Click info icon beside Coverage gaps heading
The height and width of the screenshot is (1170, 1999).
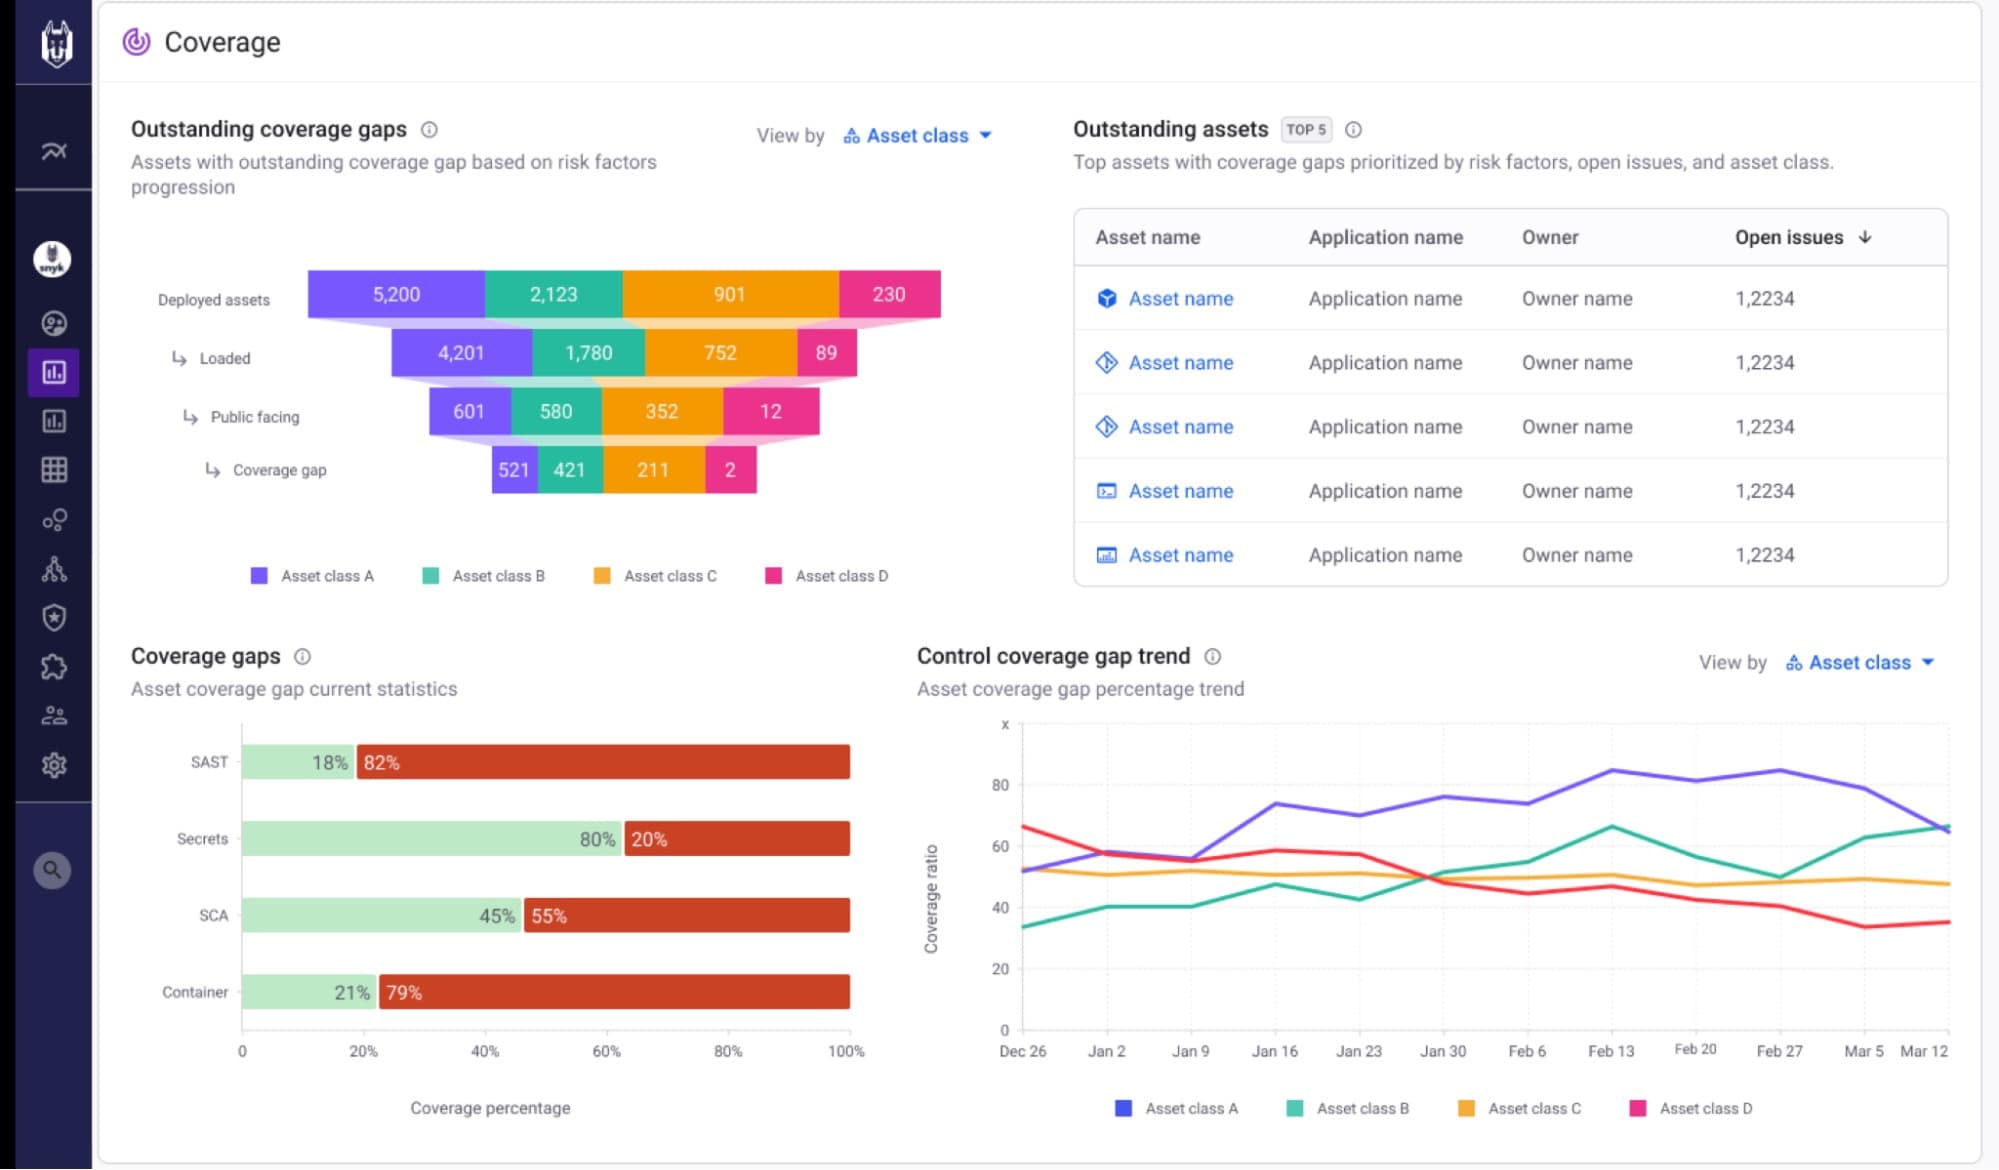[302, 656]
